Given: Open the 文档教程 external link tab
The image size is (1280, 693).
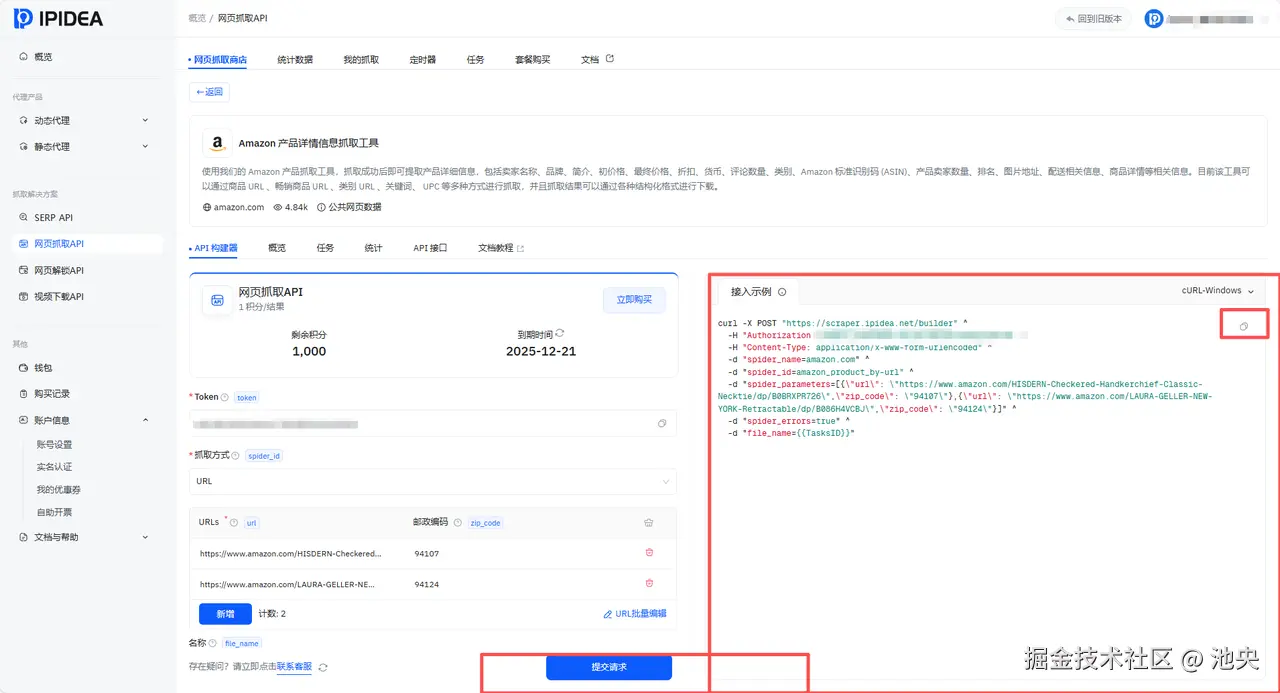Looking at the screenshot, I should [x=500, y=247].
